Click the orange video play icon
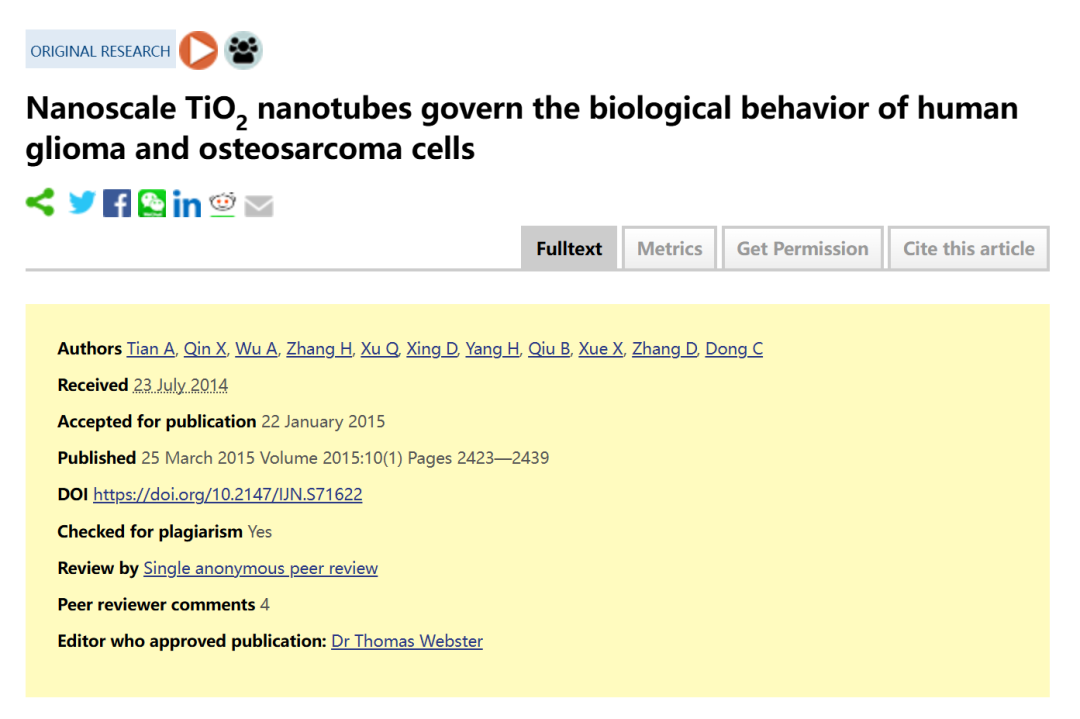The width and height of the screenshot is (1080, 719). (x=198, y=50)
